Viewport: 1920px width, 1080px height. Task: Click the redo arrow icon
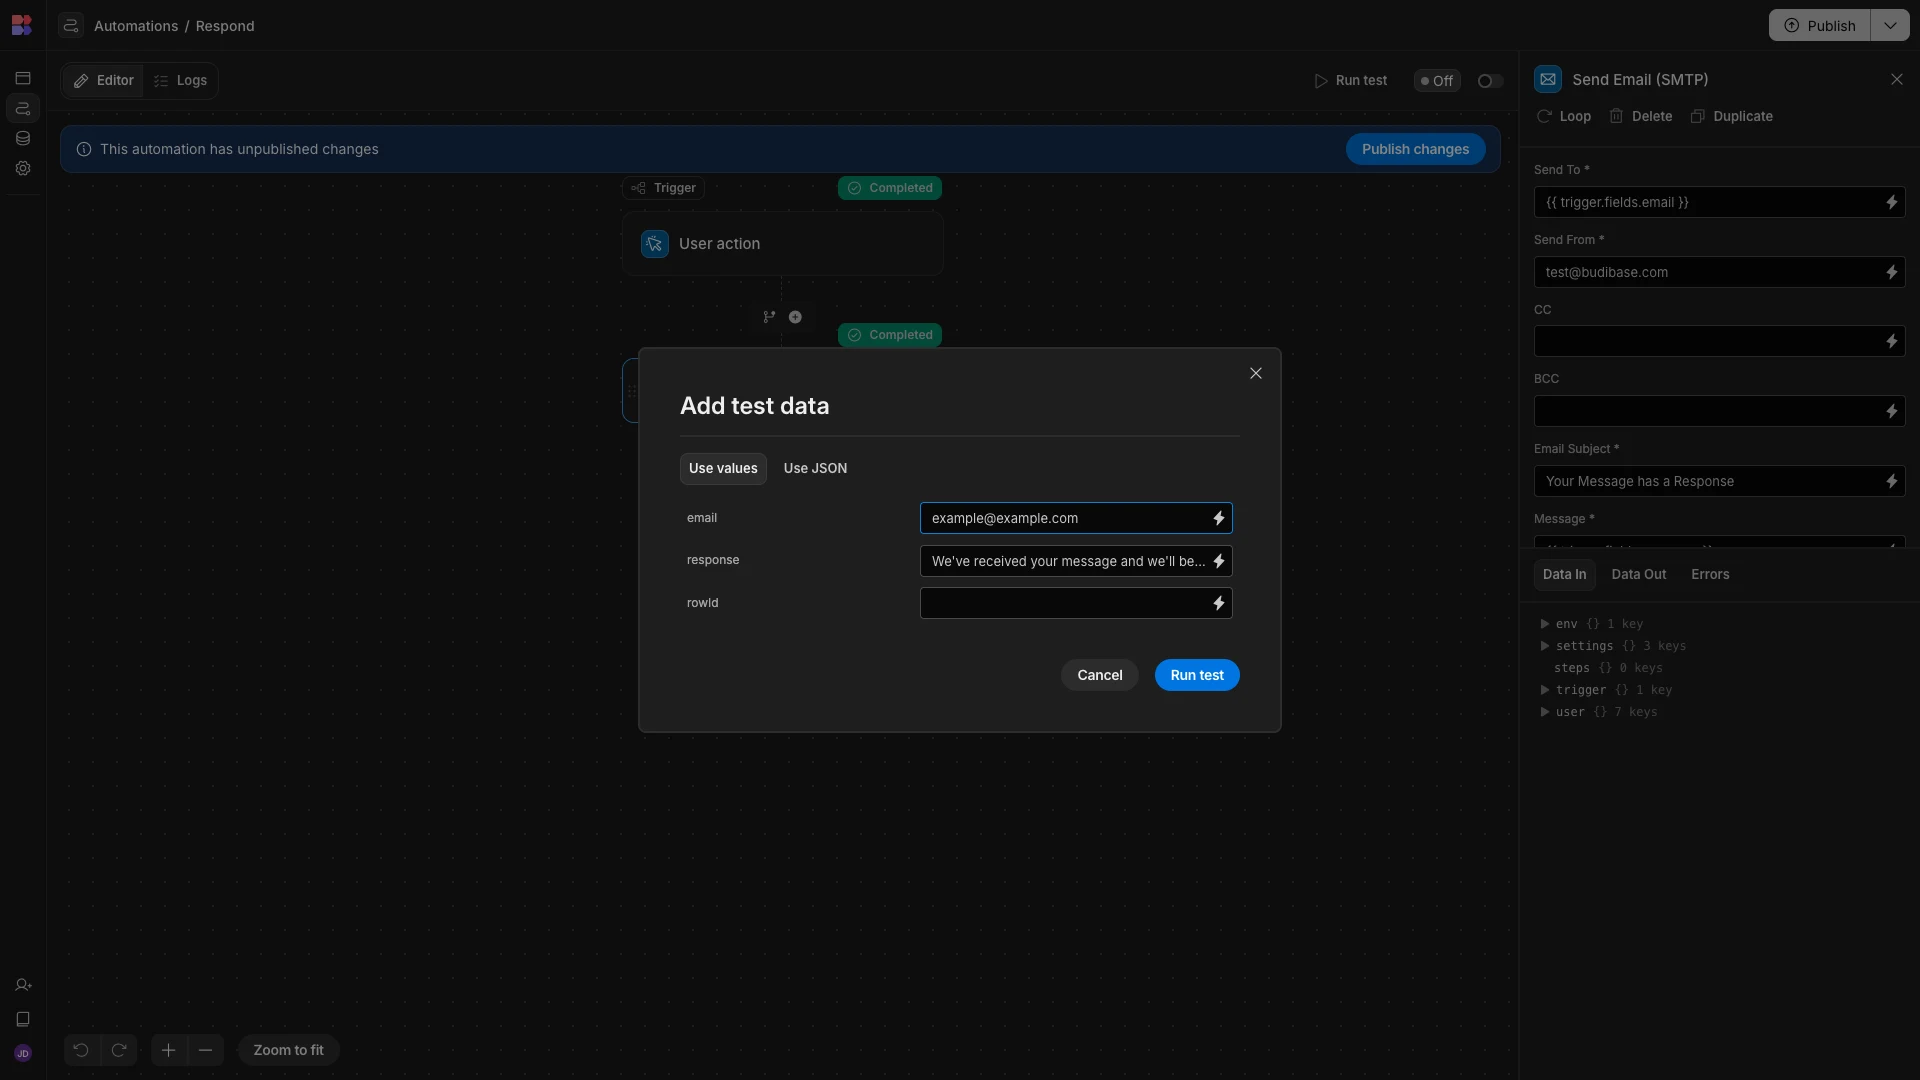point(119,1050)
